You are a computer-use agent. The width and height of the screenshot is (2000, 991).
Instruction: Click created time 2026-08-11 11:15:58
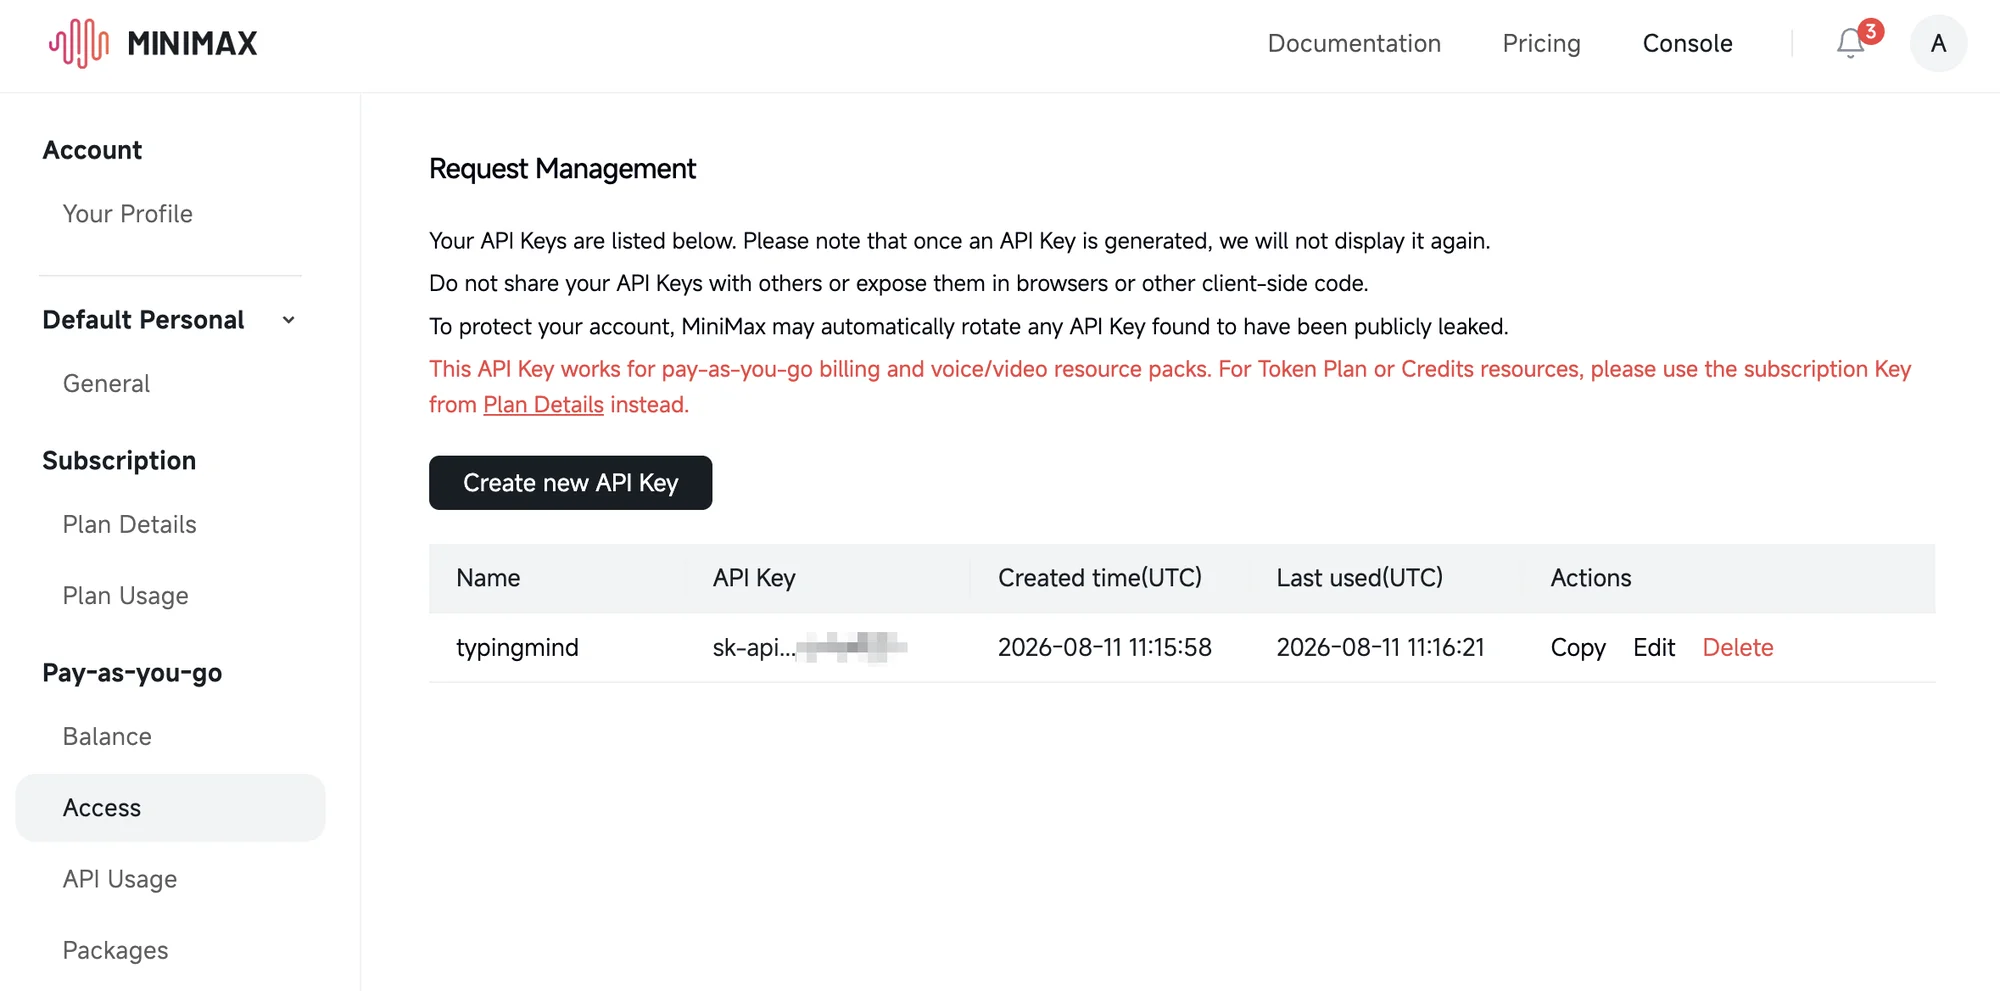click(x=1104, y=648)
